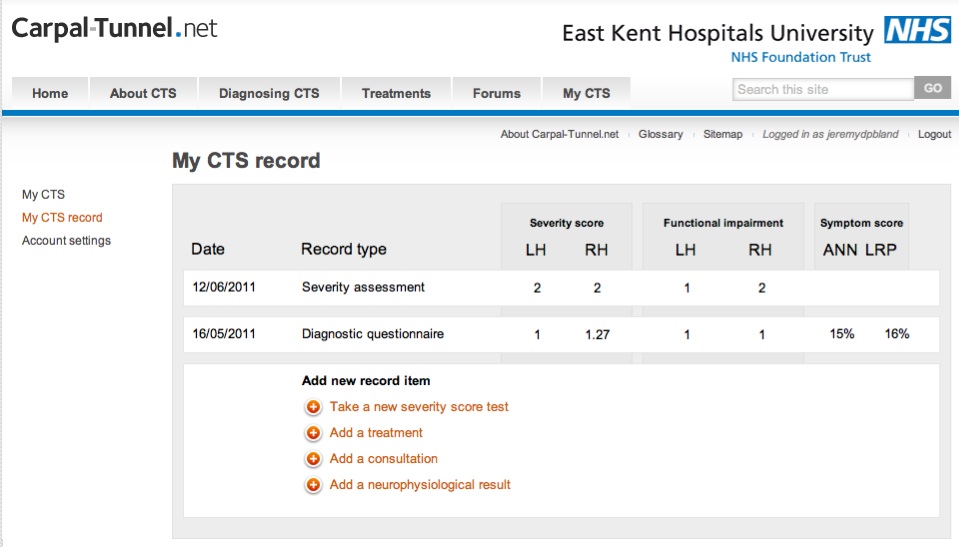959x547 pixels.
Task: Click the 'Date' column header
Action: click(208, 250)
